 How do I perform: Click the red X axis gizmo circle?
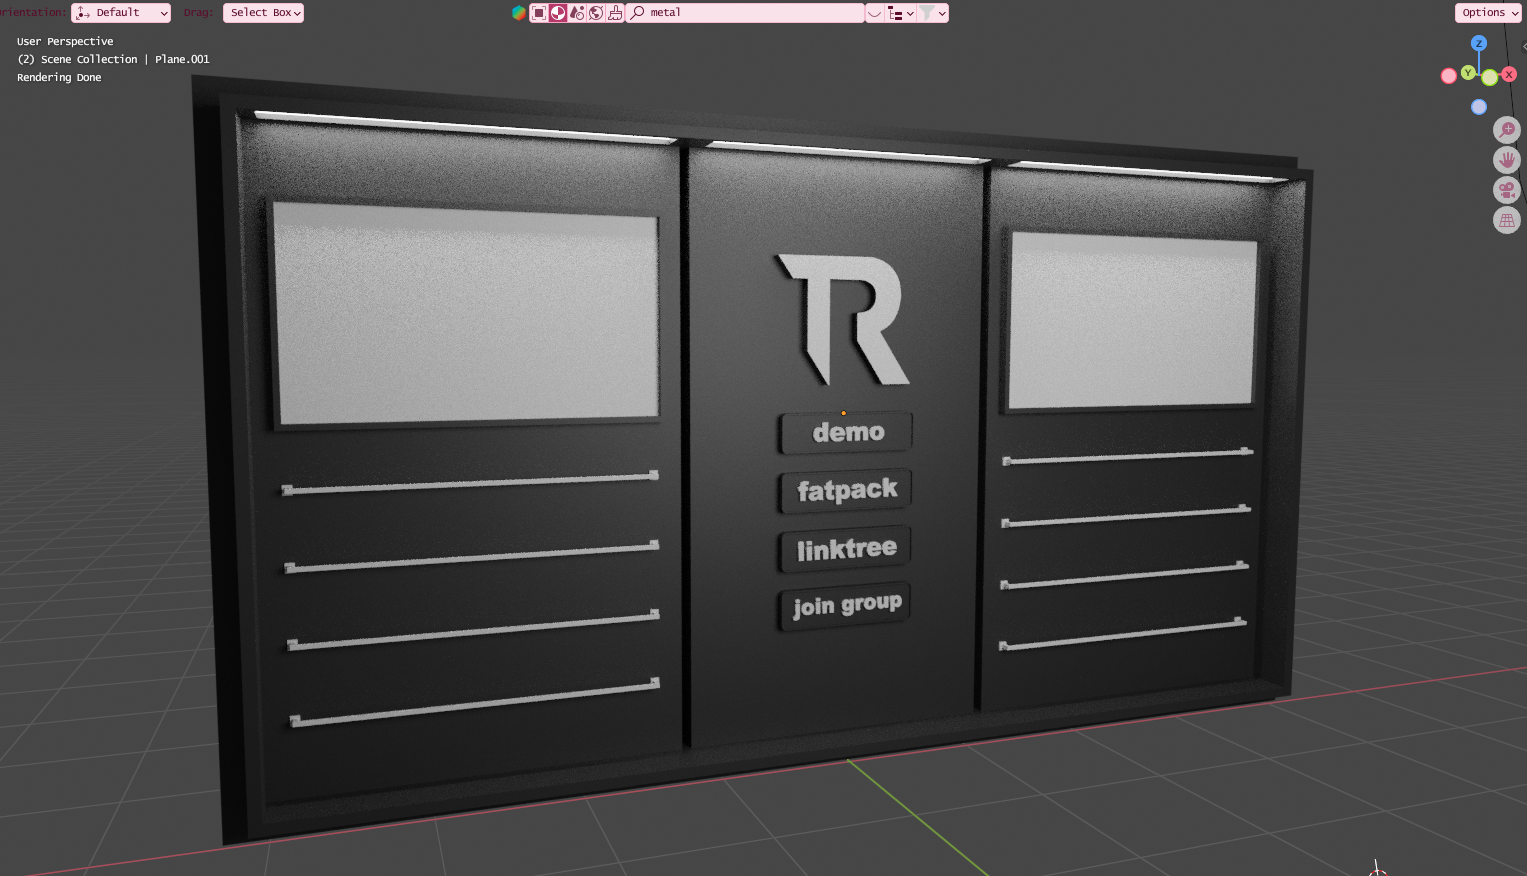coord(1509,74)
